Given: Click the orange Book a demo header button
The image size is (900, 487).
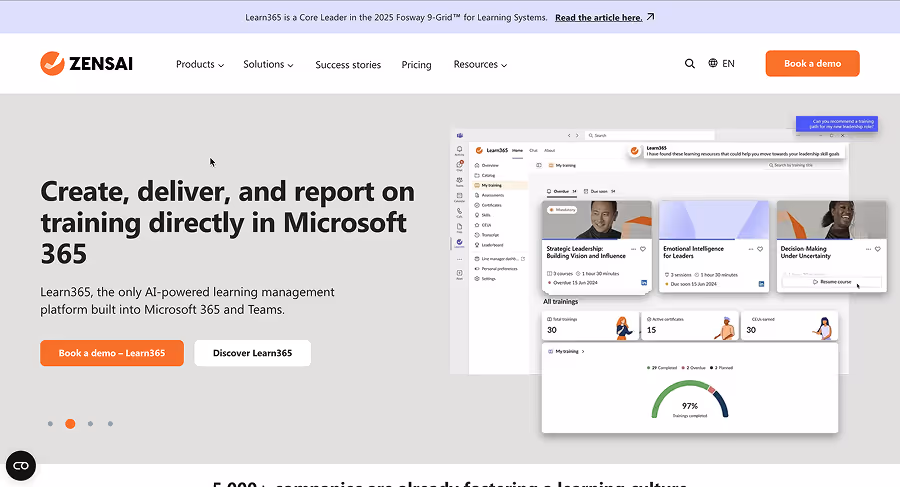Looking at the screenshot, I should pos(812,63).
